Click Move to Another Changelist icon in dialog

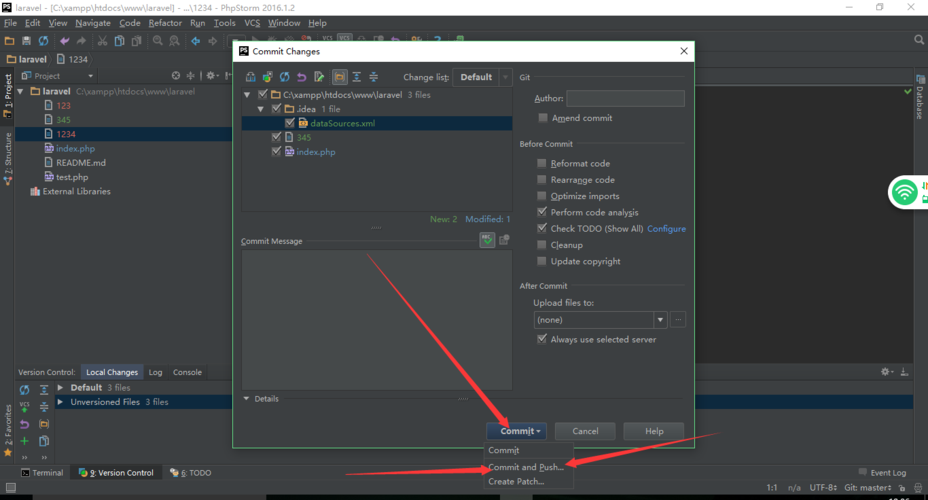[x=268, y=77]
